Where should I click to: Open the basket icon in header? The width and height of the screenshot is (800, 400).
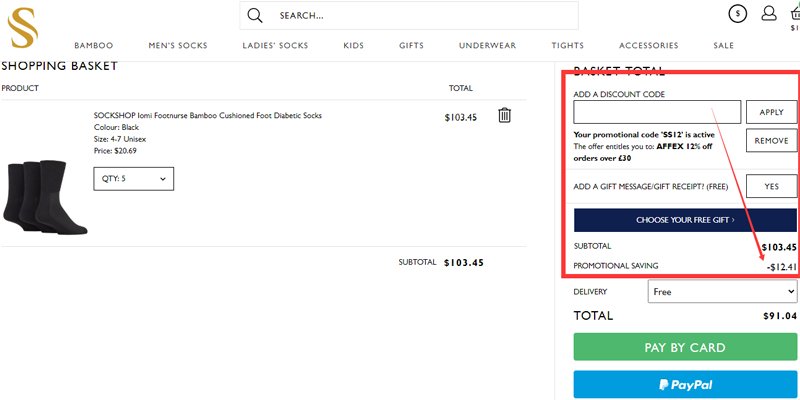(795, 14)
